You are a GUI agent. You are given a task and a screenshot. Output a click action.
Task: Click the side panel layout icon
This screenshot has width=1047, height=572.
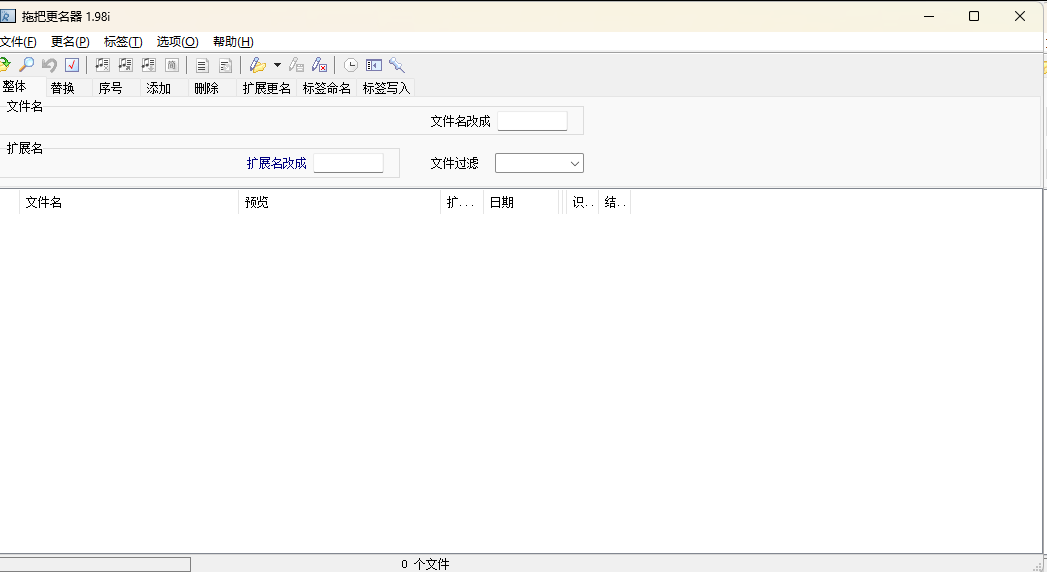tap(374, 65)
